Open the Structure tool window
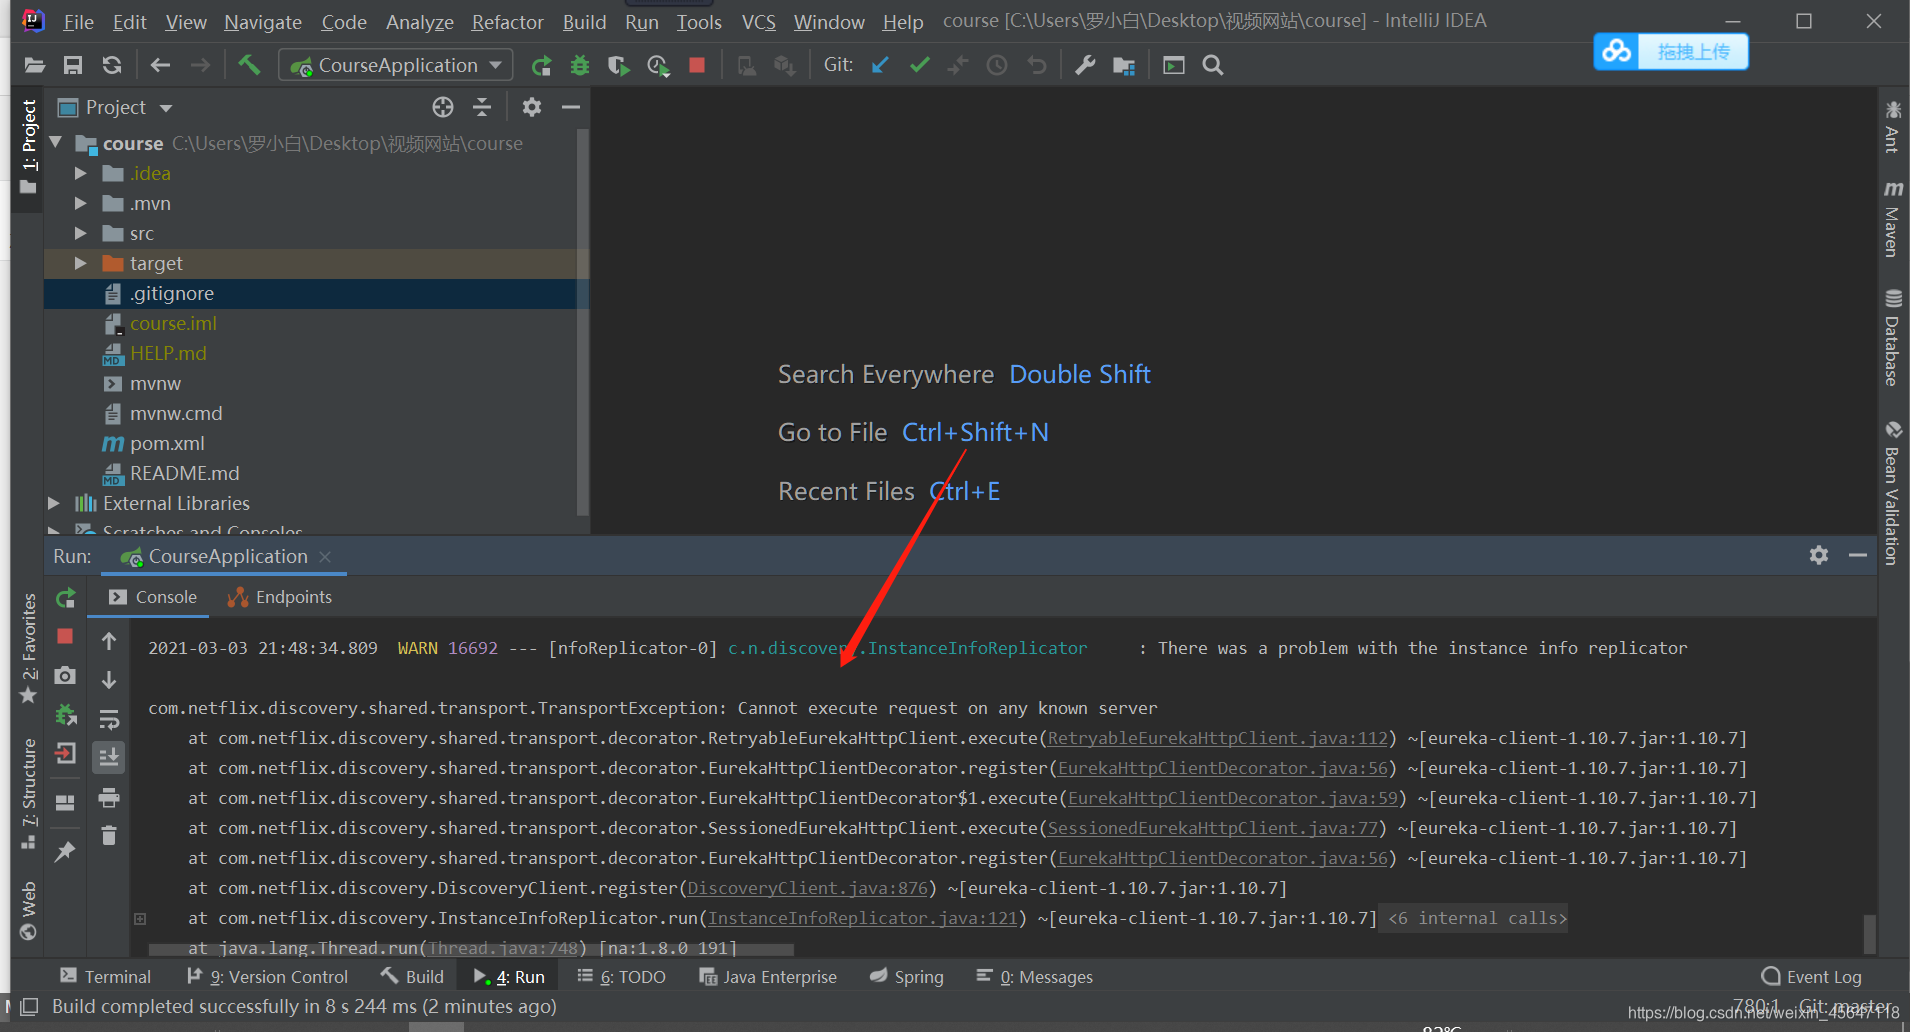The image size is (1910, 1032). click(x=29, y=794)
